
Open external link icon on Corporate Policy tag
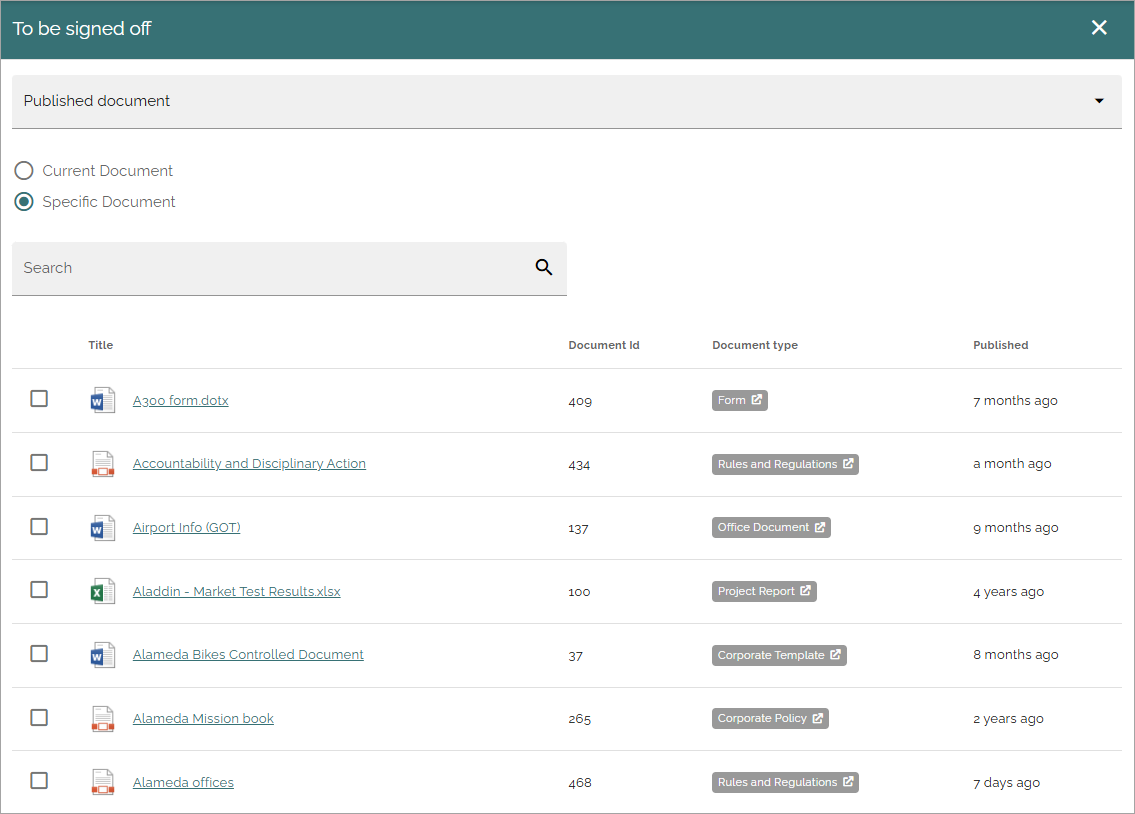[x=817, y=718]
